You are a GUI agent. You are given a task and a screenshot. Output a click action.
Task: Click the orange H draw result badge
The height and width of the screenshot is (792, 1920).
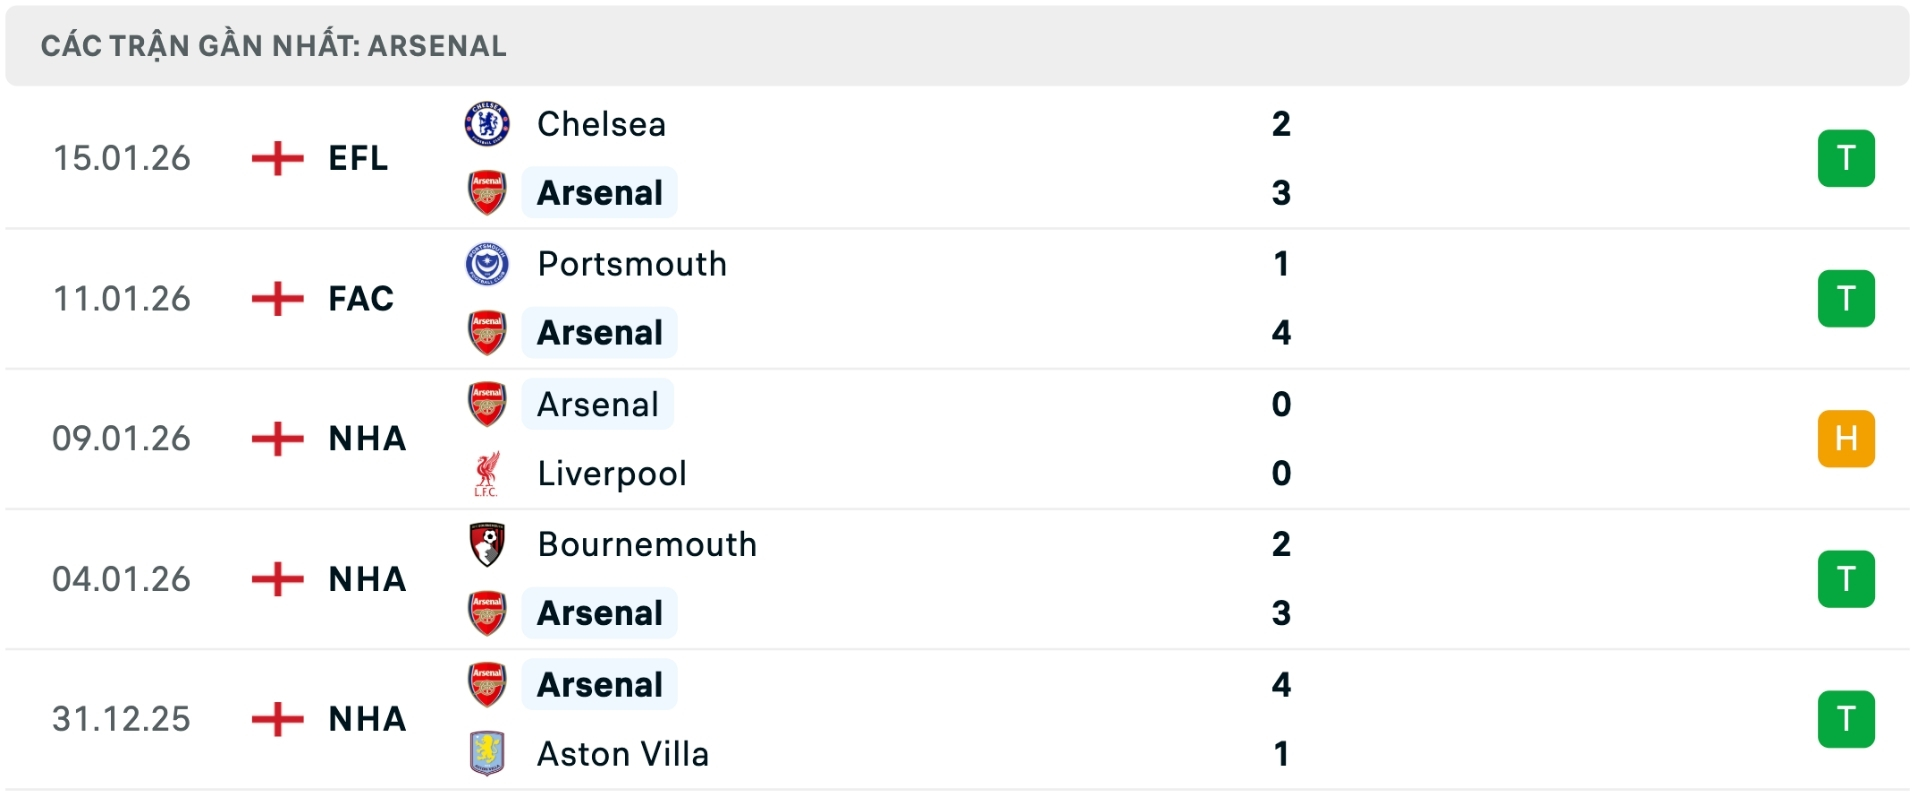1846,438
